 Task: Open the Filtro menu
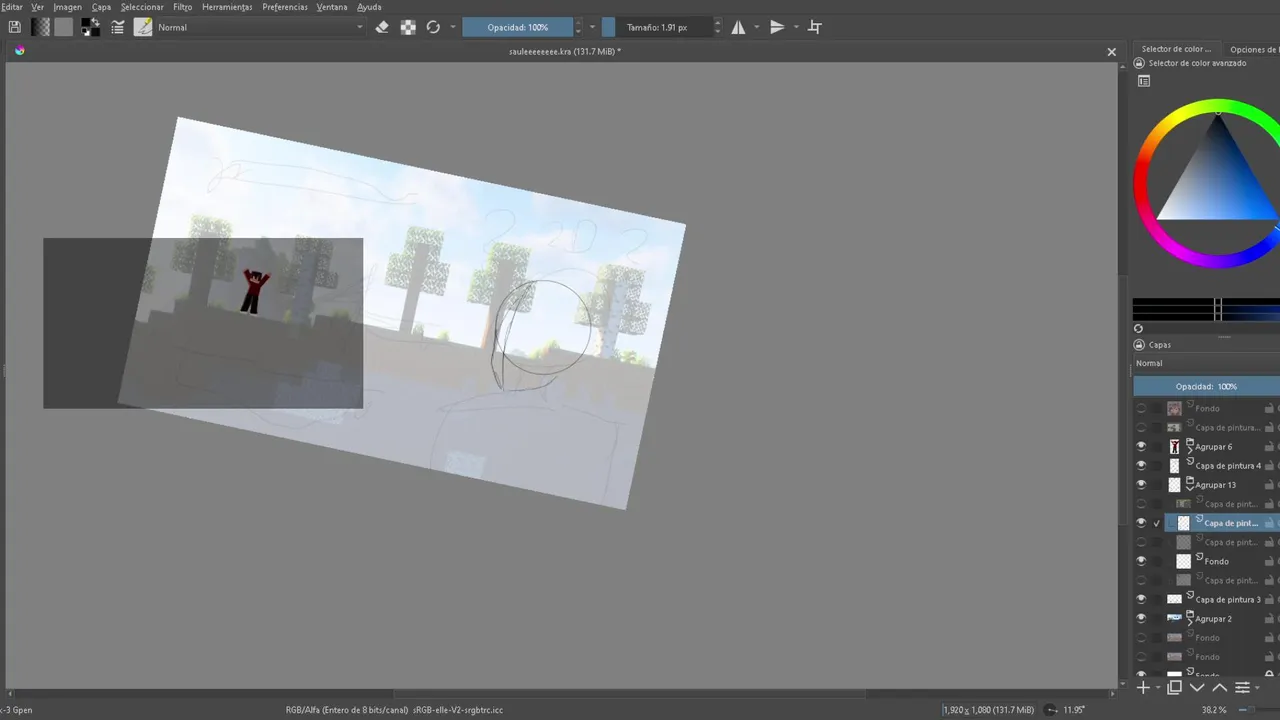click(x=182, y=7)
